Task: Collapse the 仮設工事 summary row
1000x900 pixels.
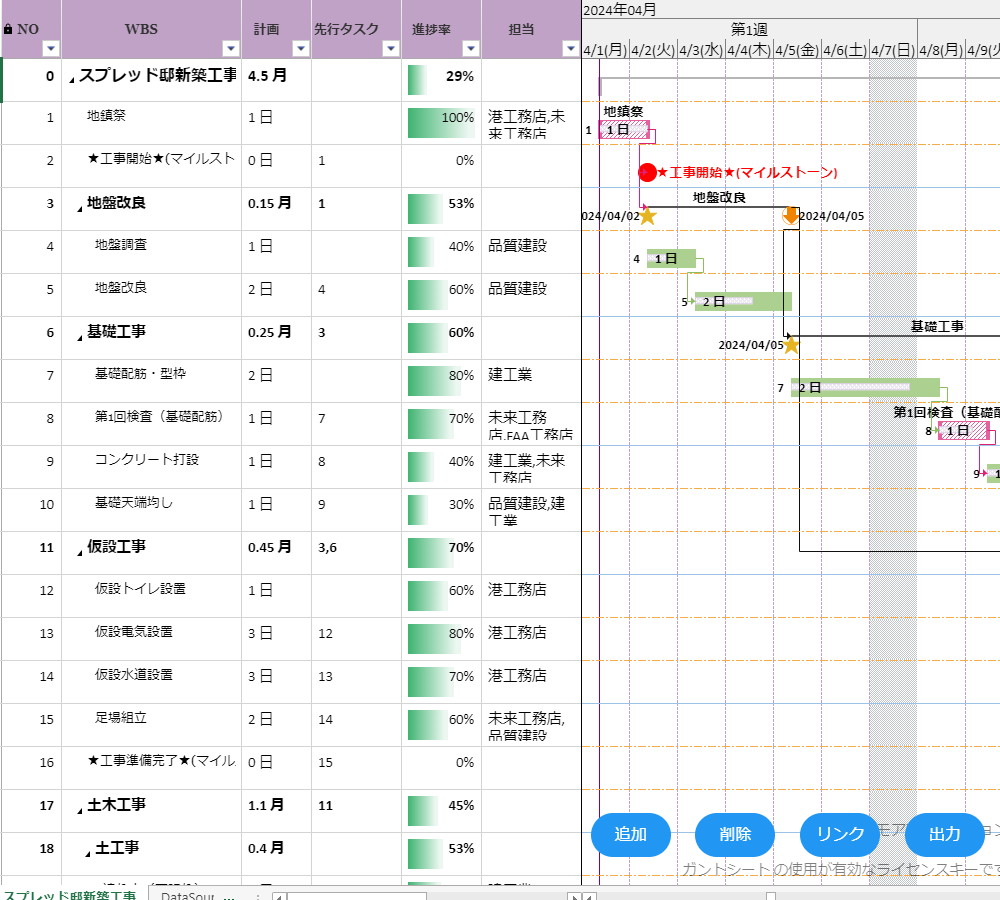Action: [x=80, y=552]
